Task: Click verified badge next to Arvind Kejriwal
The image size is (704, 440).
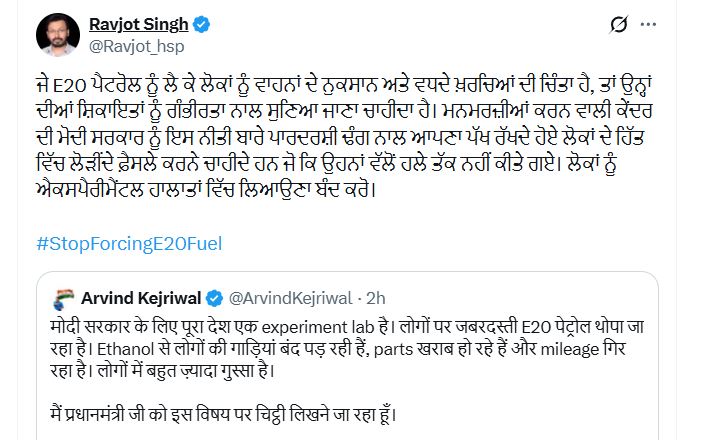Action: click(x=214, y=299)
